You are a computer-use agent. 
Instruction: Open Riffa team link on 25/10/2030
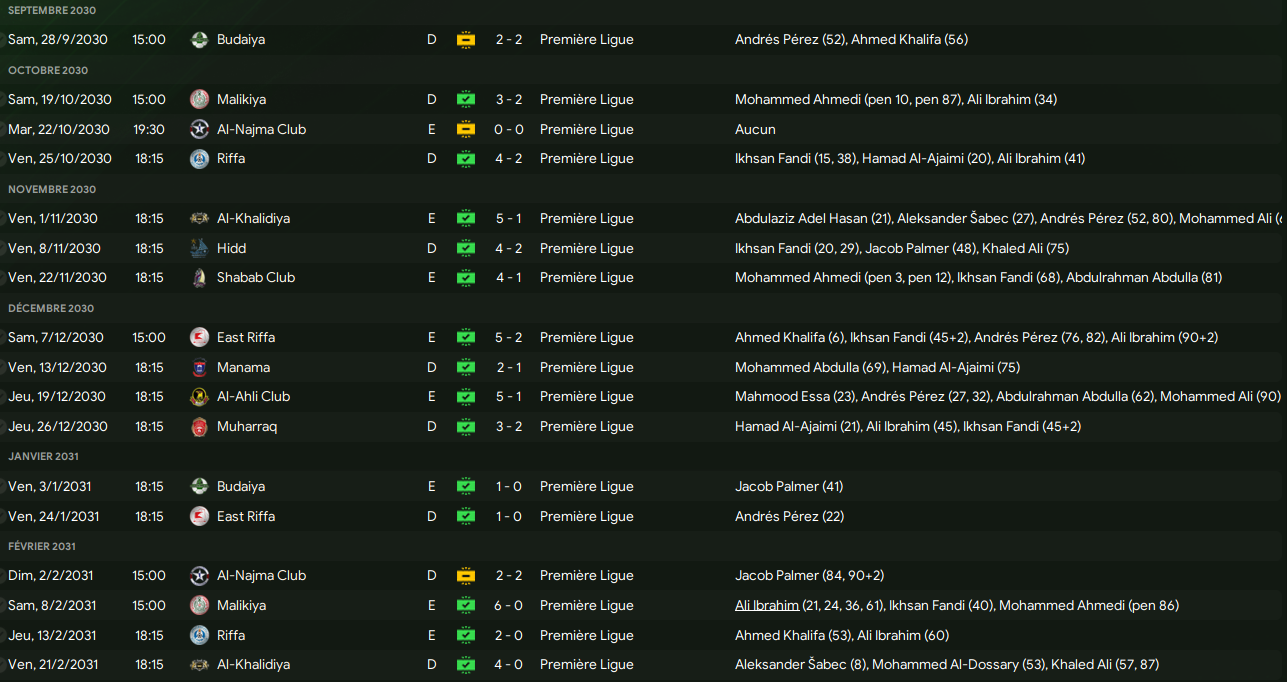point(231,158)
